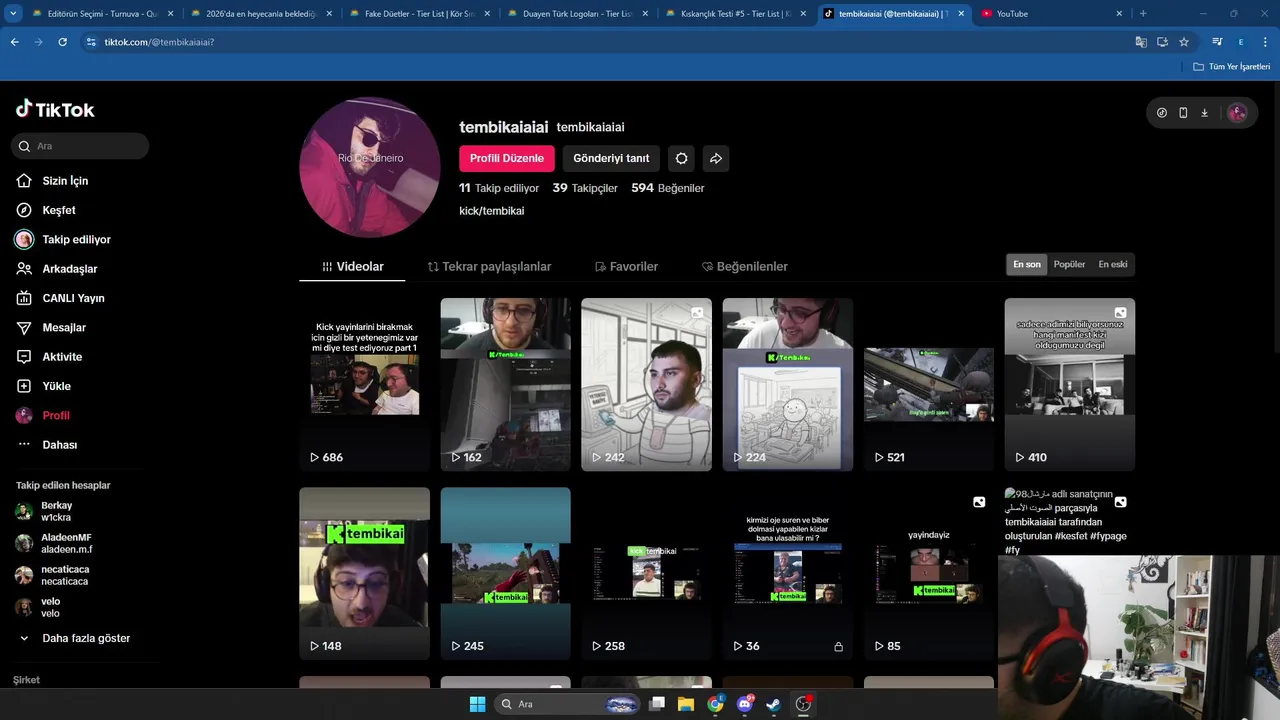Expand Daha fazla göster in followed accounts
Viewport: 1280px width, 720px height.
click(75, 638)
